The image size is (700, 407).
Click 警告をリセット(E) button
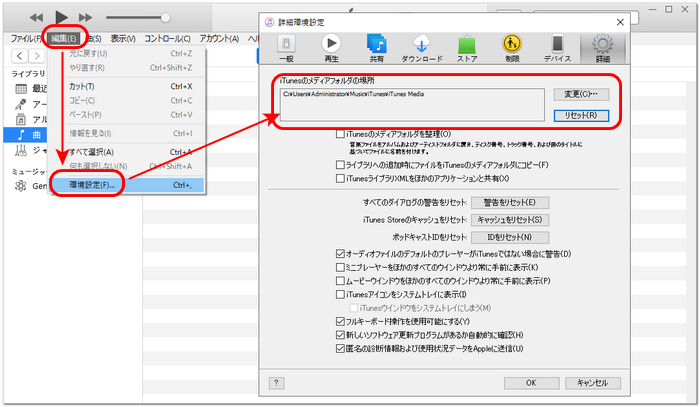(x=510, y=202)
